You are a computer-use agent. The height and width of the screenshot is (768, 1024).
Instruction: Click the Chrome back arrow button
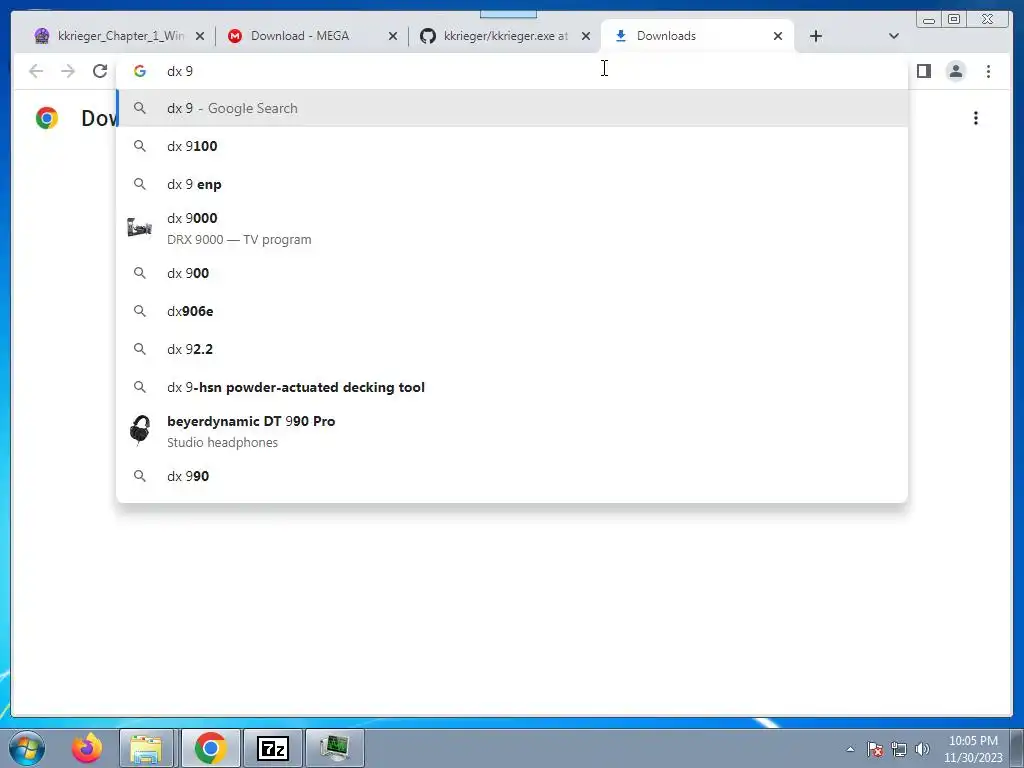(36, 71)
